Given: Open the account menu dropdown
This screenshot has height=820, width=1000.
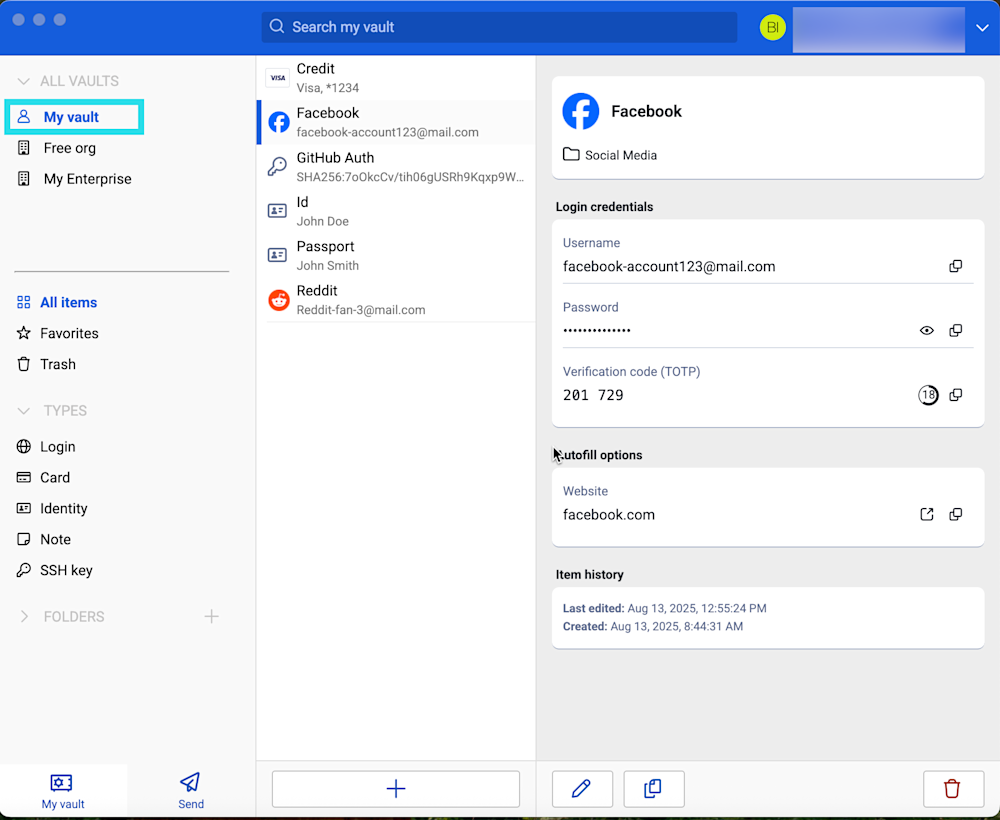Looking at the screenshot, I should 981,28.
